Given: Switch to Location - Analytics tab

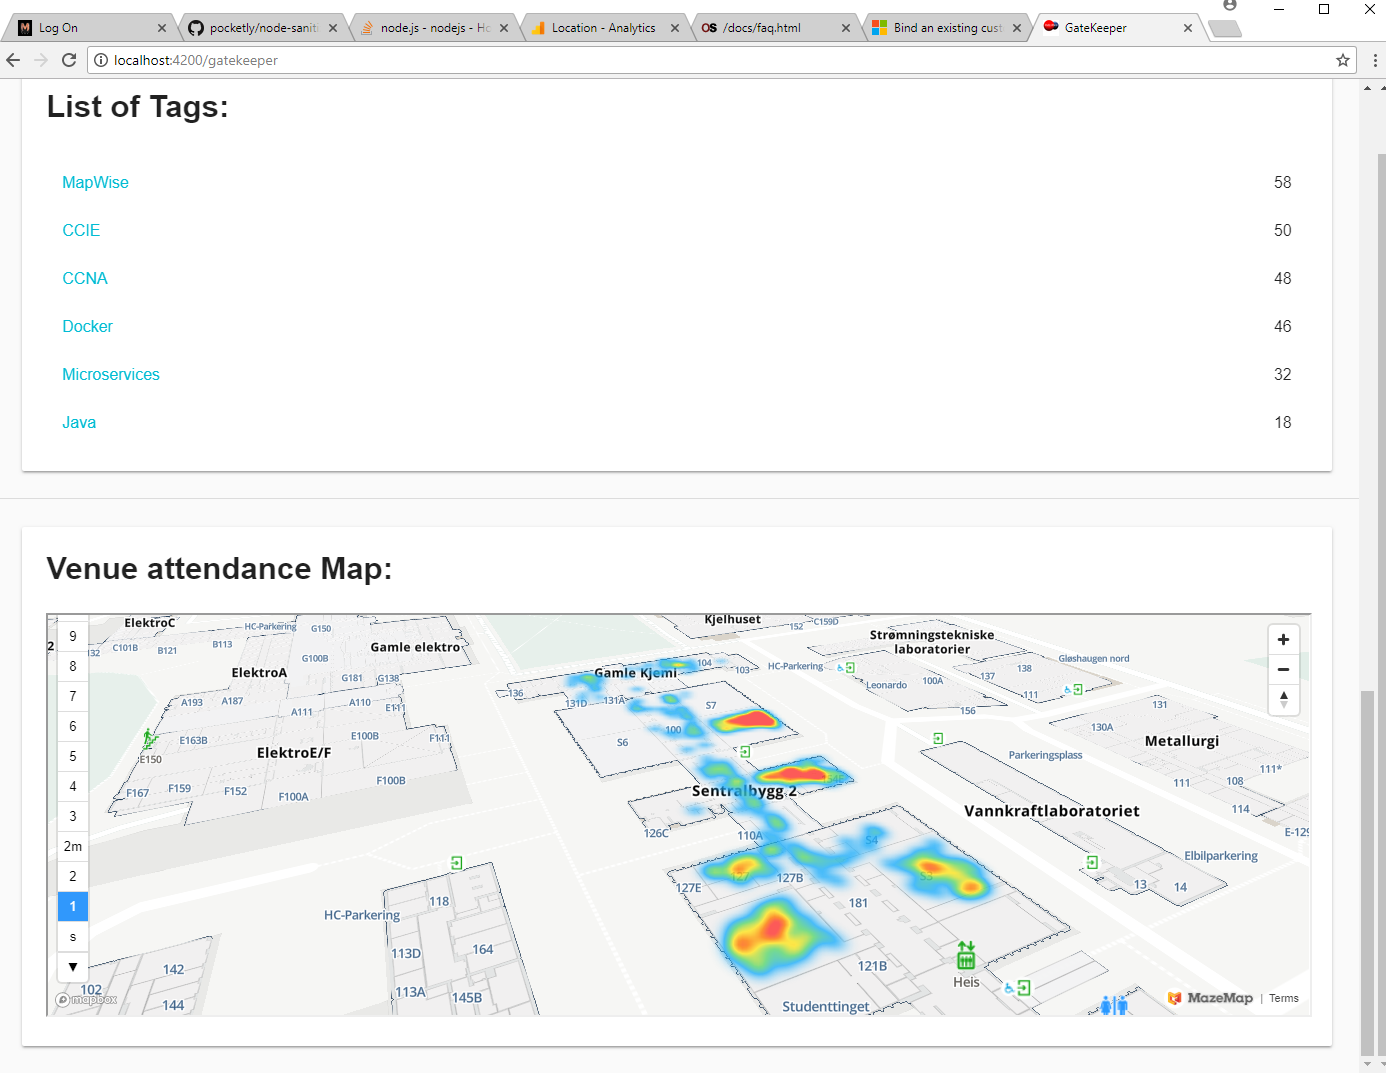Looking at the screenshot, I should (606, 28).
